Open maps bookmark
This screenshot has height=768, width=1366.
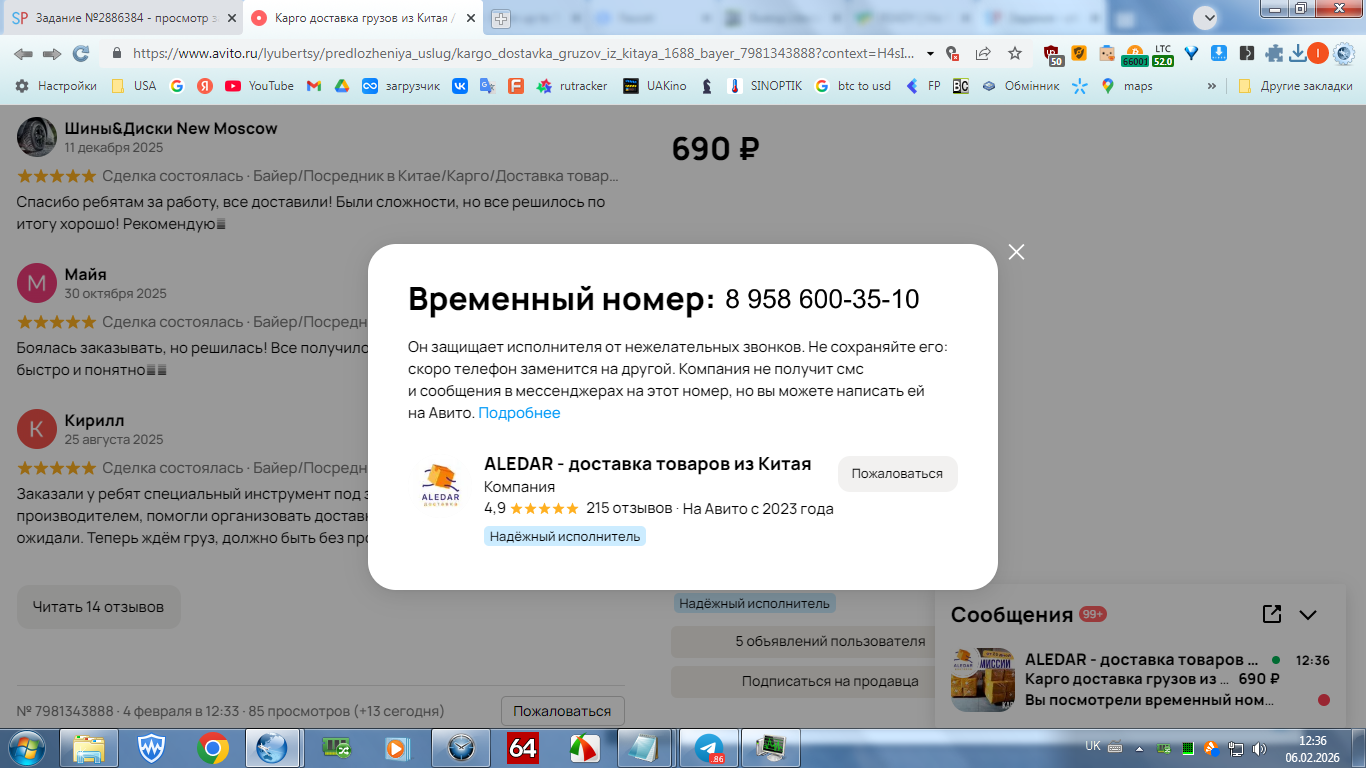click(x=1126, y=86)
